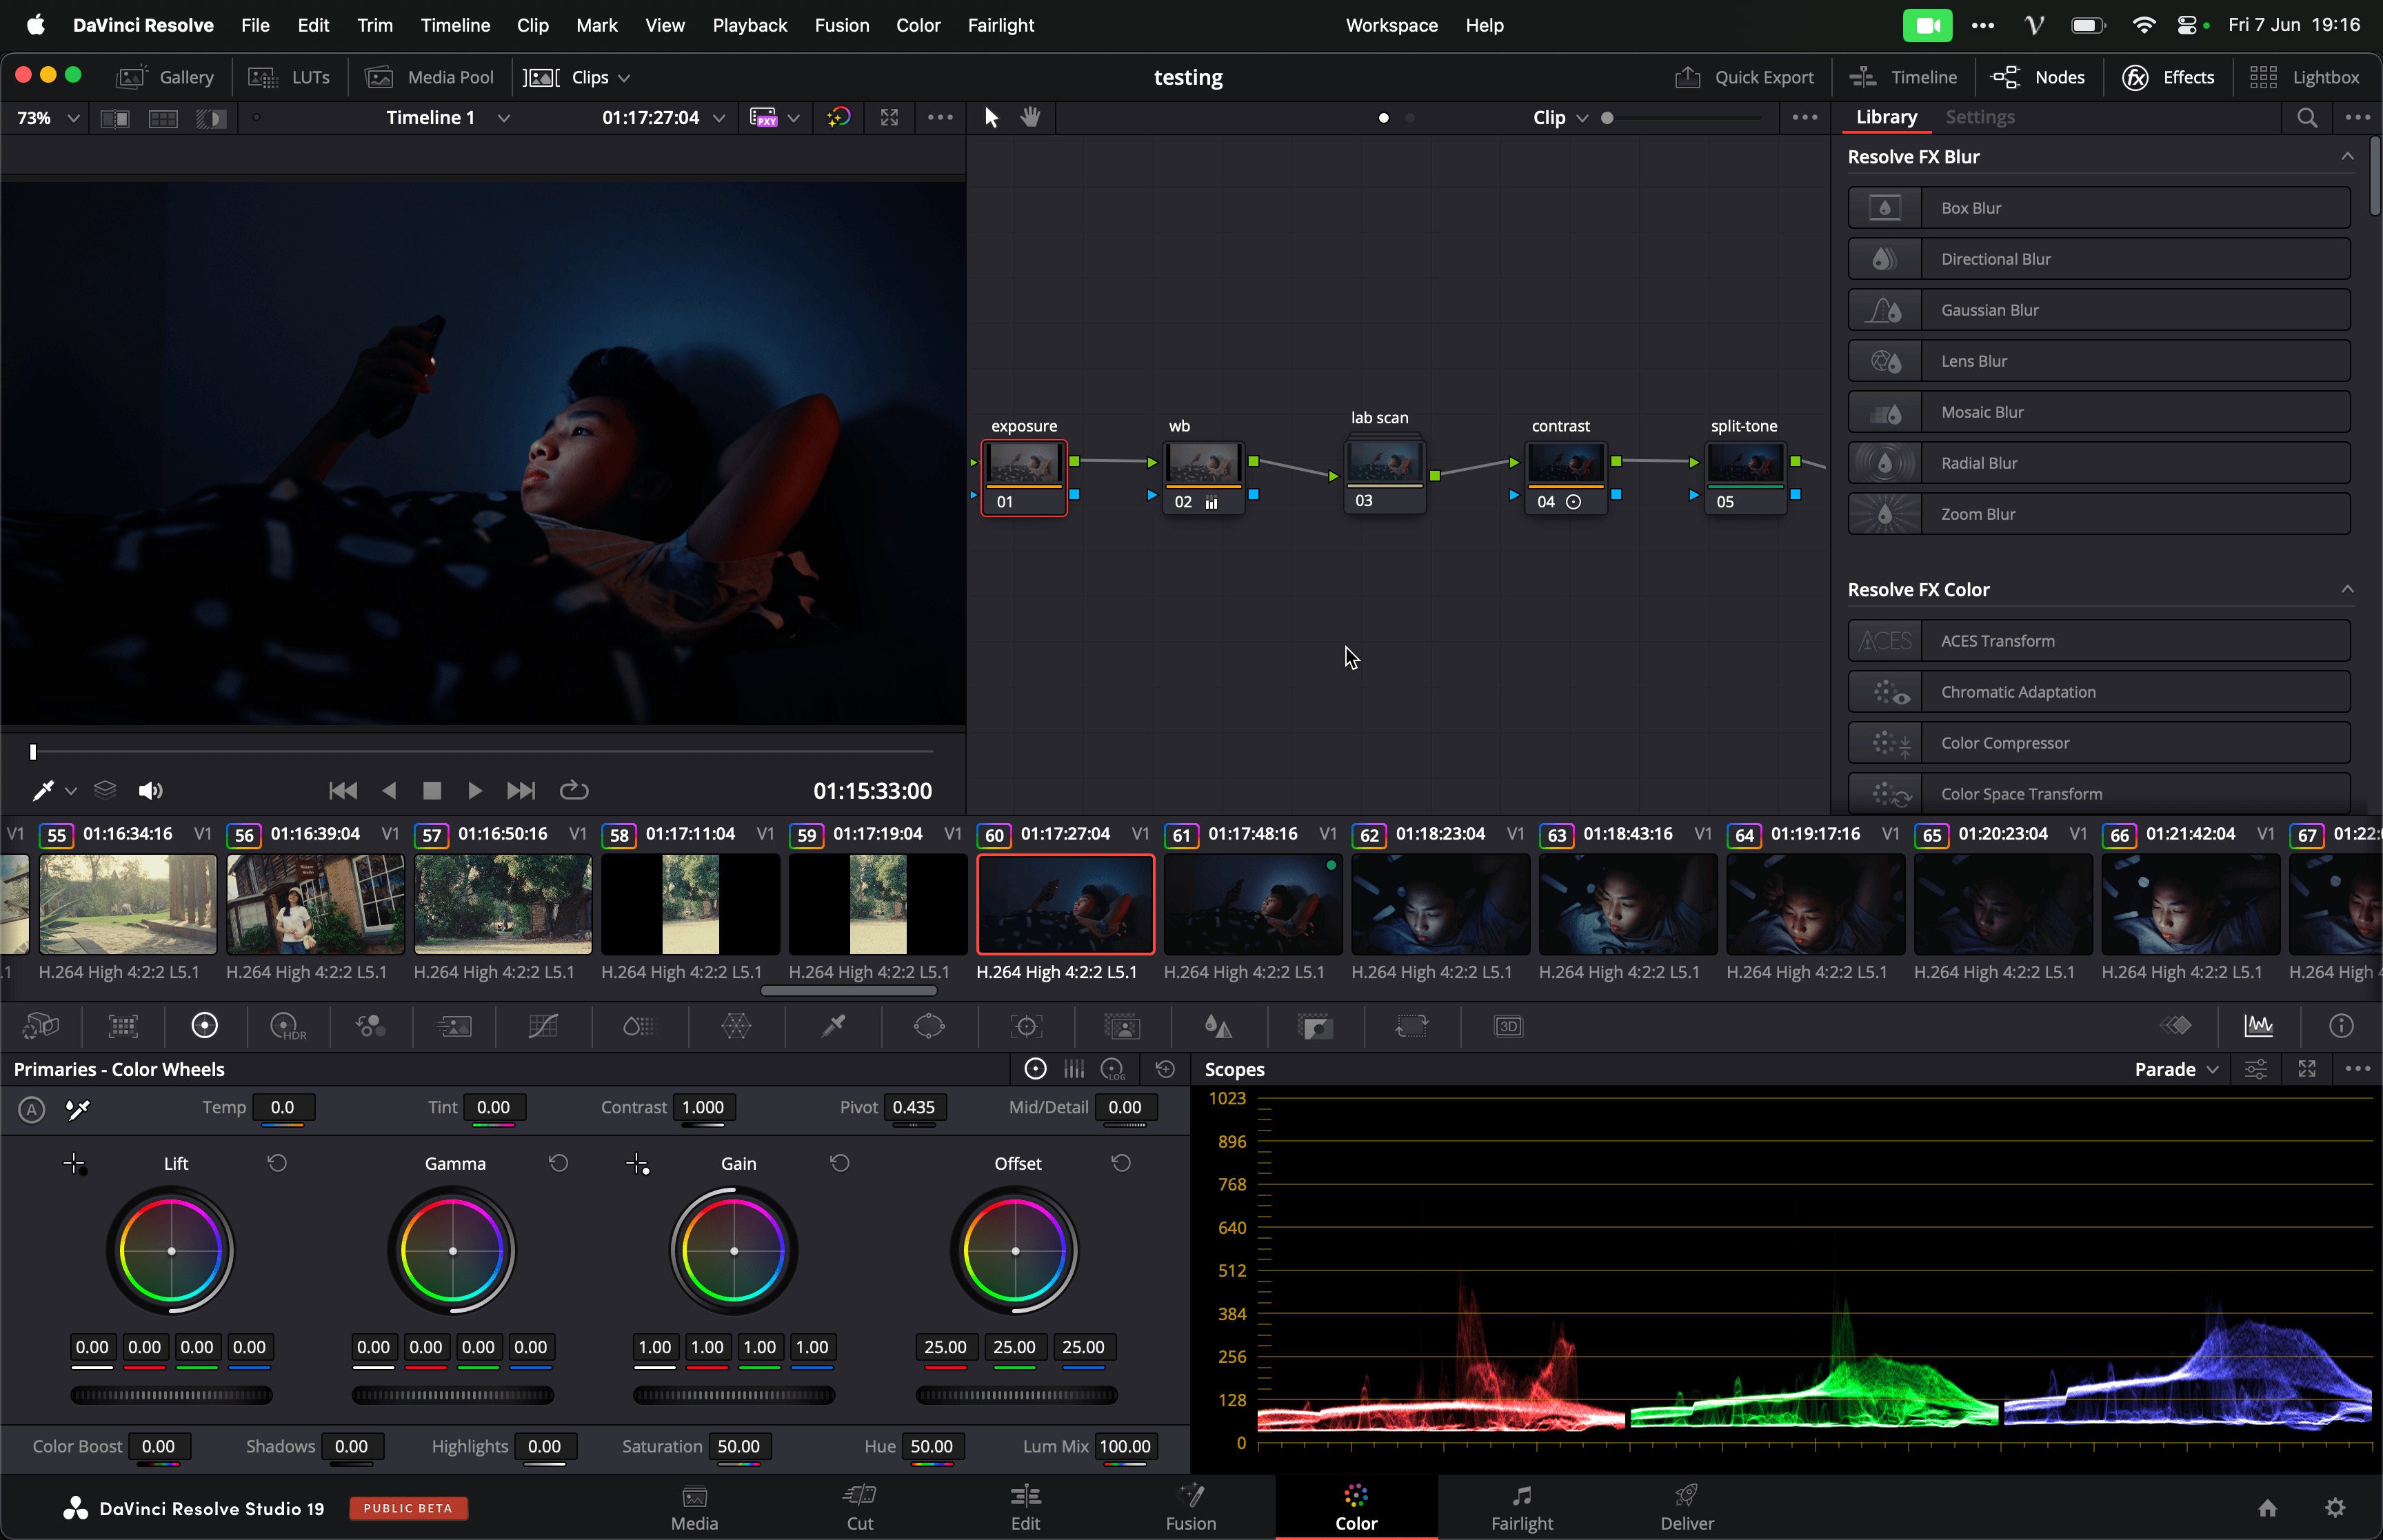Collapse the Resolve FX Blur section

(2346, 156)
